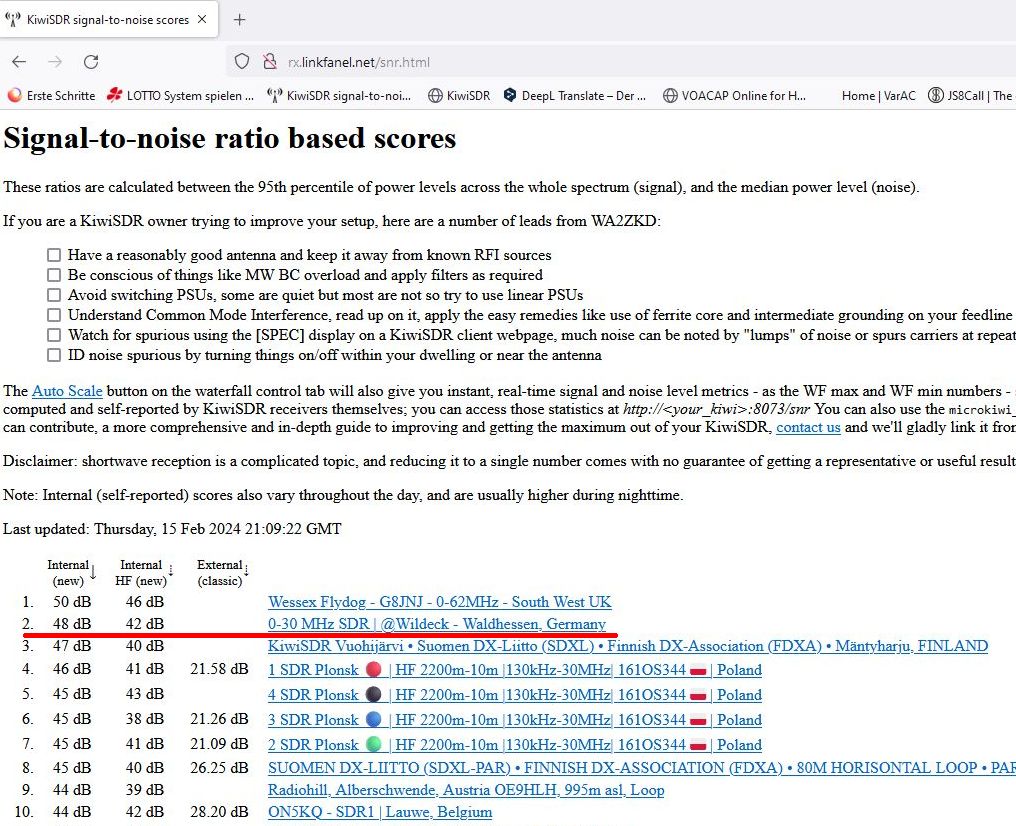Click the insecure connection lock icon
Viewport: 1016px width, 826px height.
tap(268, 62)
